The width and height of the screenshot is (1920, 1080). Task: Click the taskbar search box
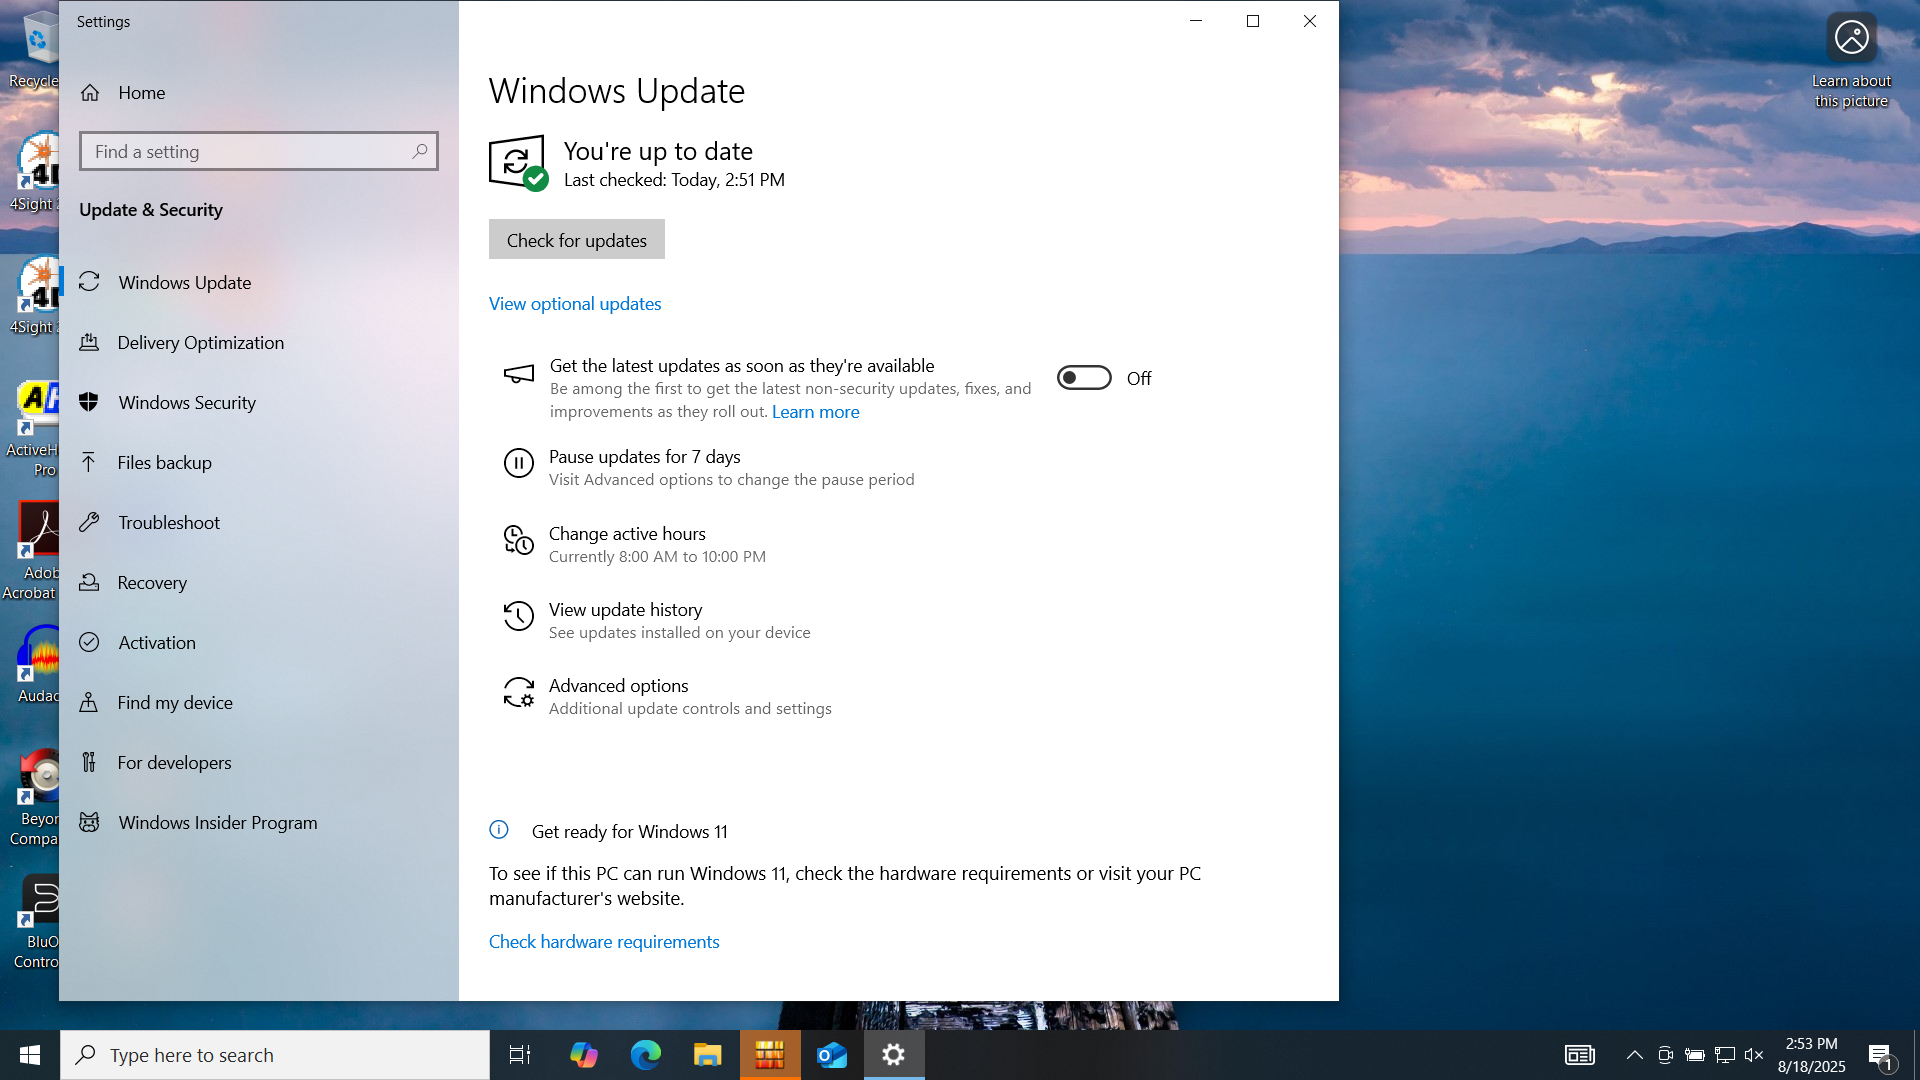coord(275,1055)
